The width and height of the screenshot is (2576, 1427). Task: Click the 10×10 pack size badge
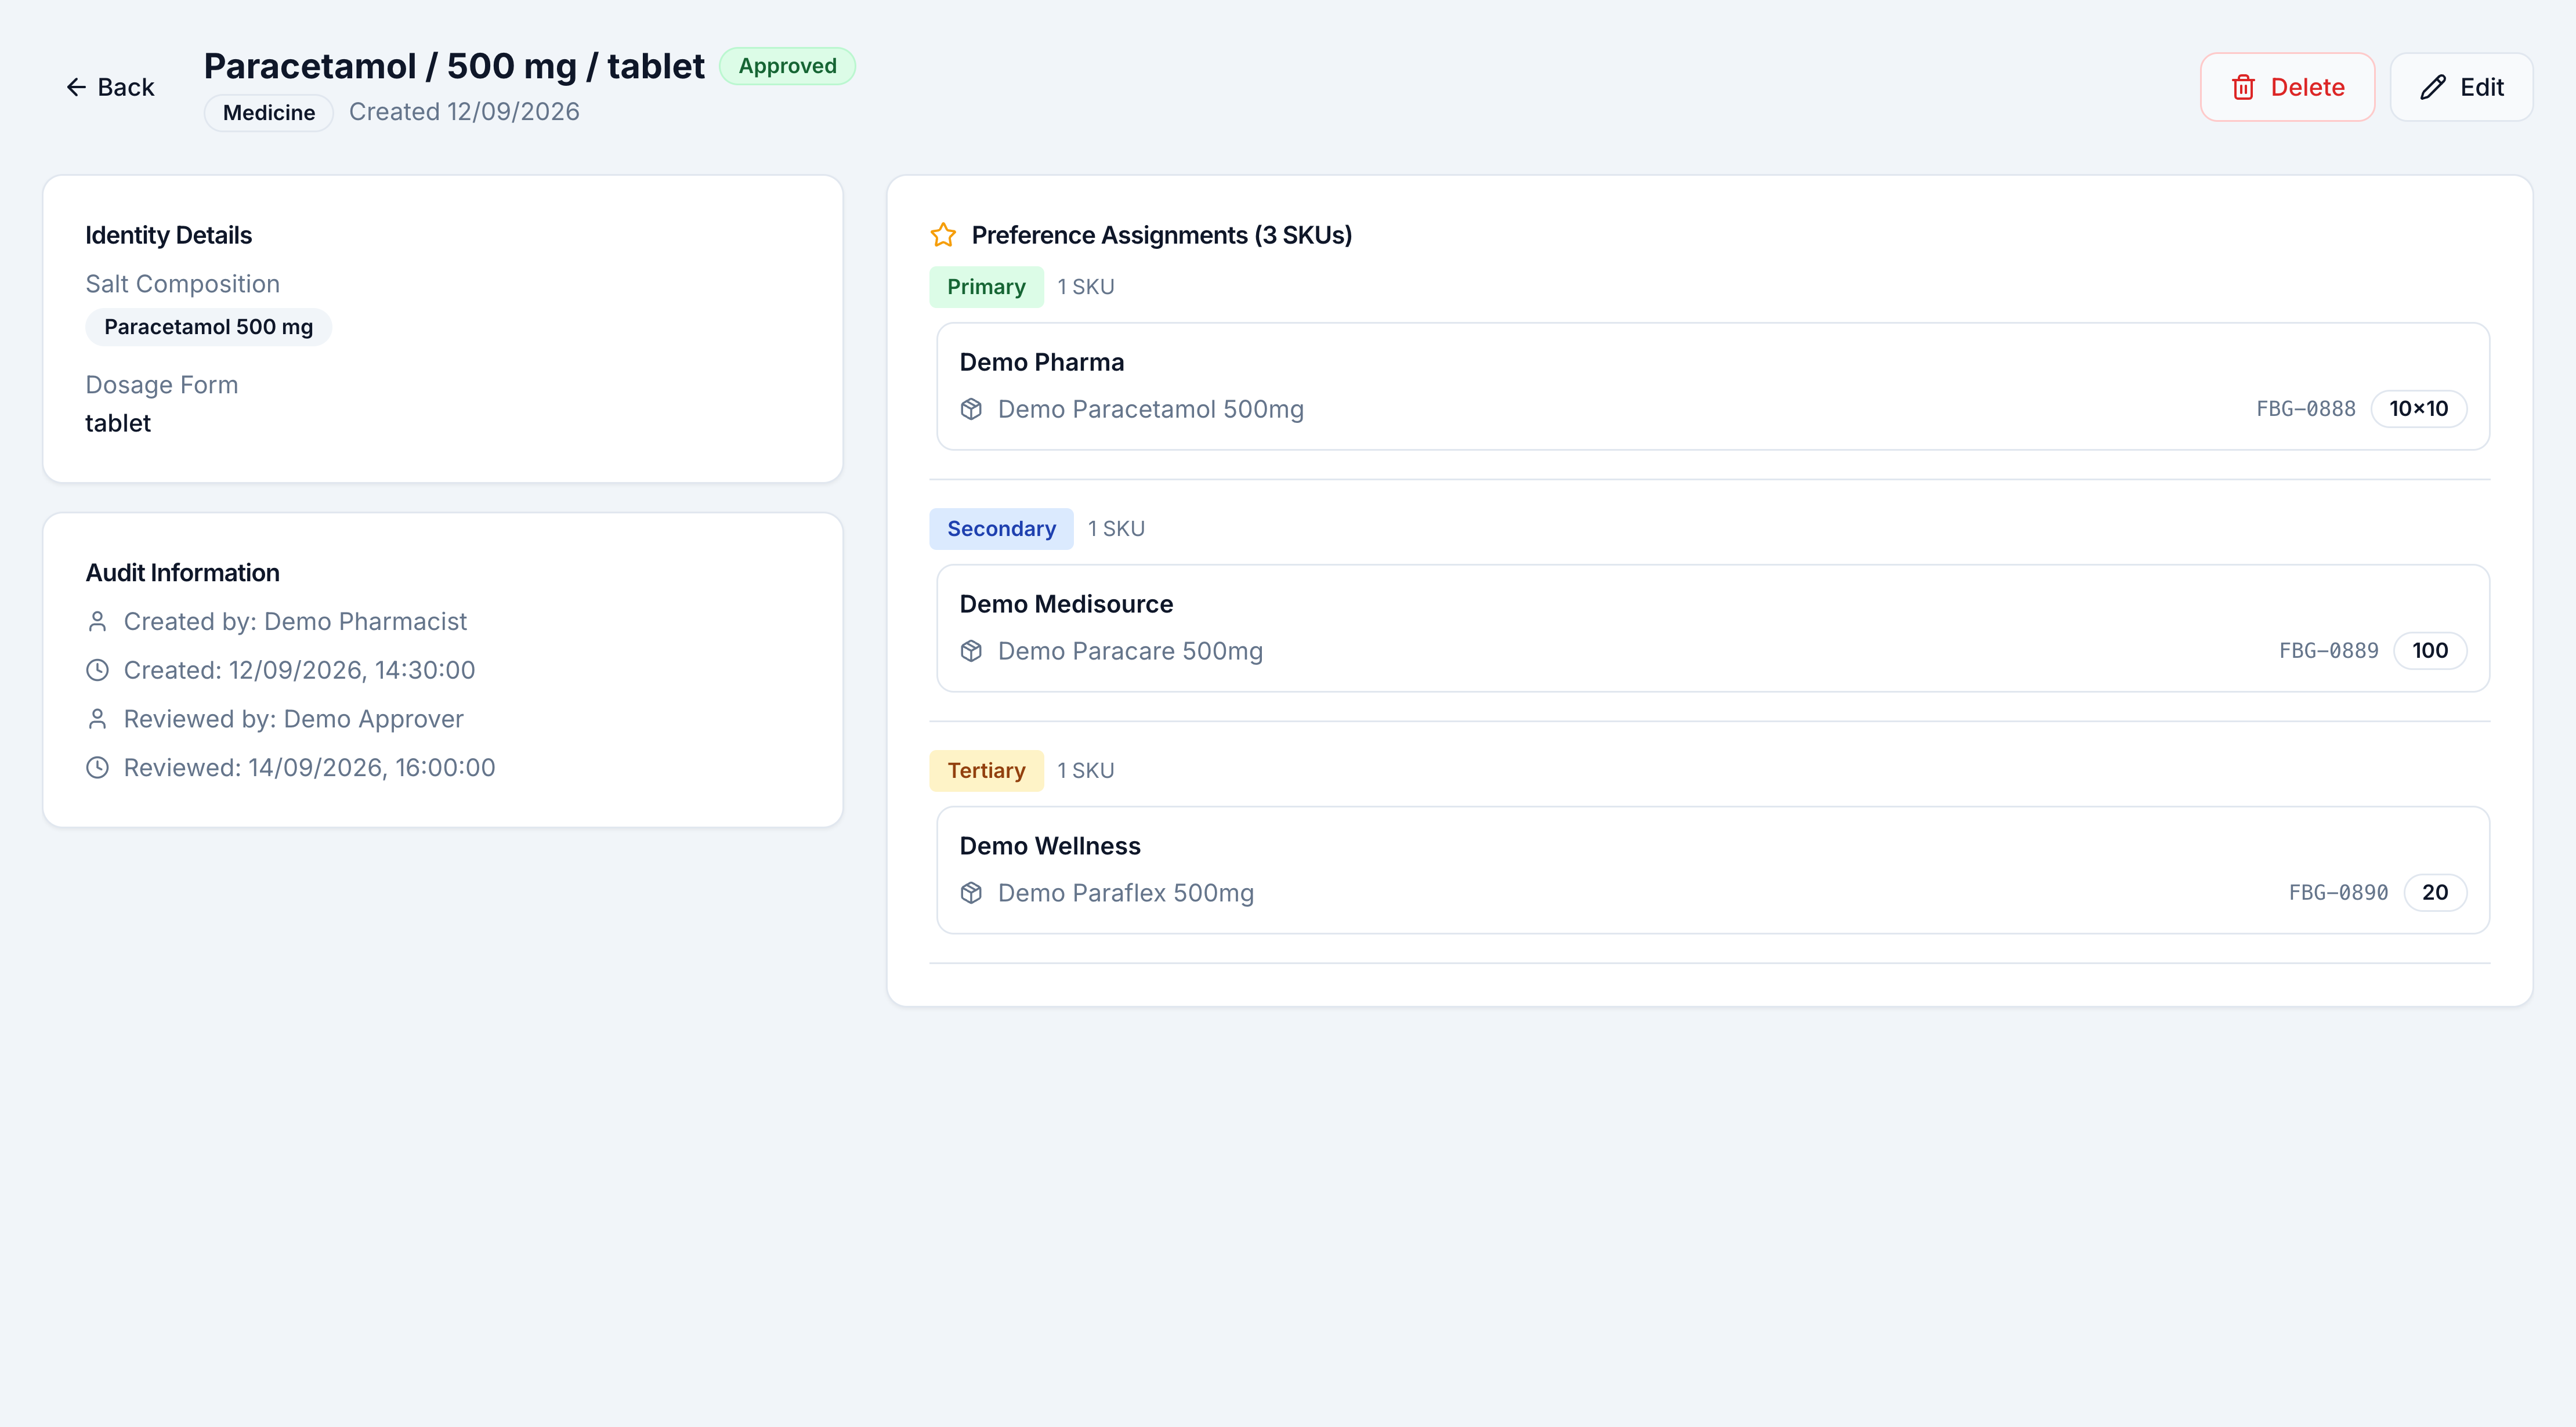pyautogui.click(x=2419, y=409)
